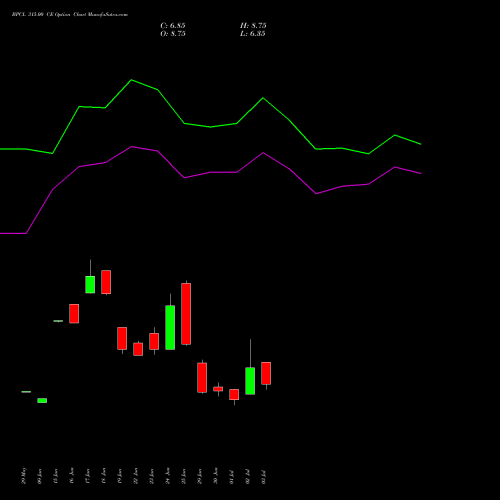This screenshot has height=500, width=500.
Task: Click the 29 May date axis label
Action: (x=24, y=476)
